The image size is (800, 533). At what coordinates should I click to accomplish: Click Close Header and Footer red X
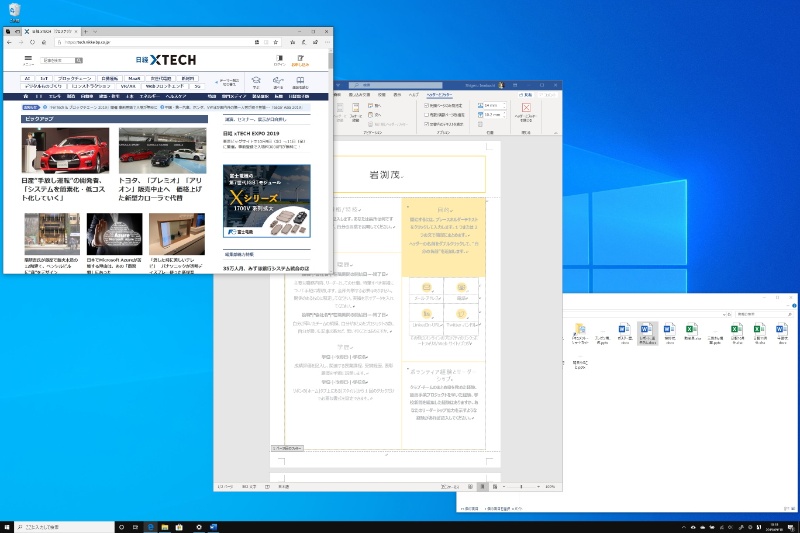[526, 108]
